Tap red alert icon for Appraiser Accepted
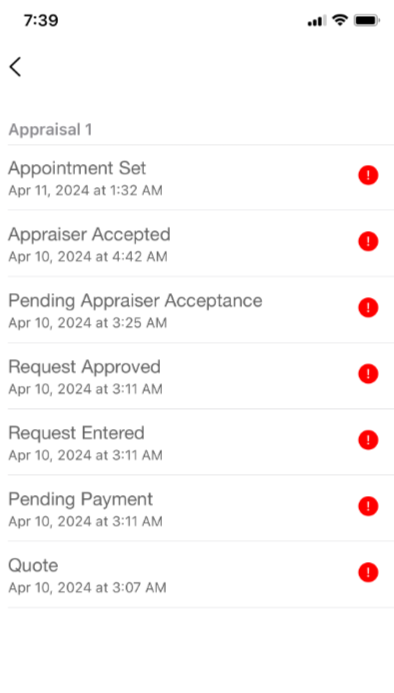 click(x=368, y=241)
